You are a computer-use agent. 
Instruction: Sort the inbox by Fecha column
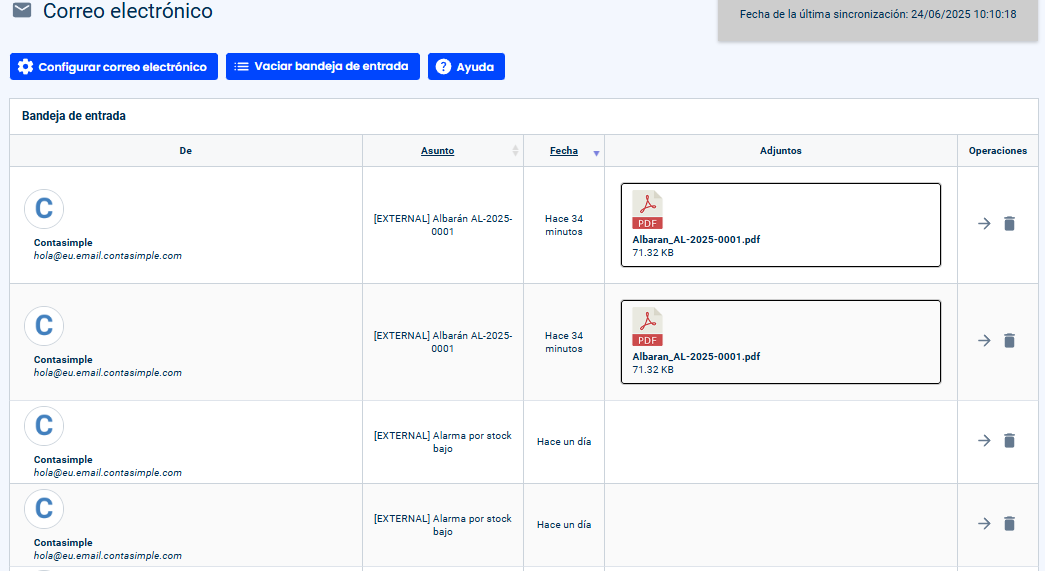pos(564,151)
